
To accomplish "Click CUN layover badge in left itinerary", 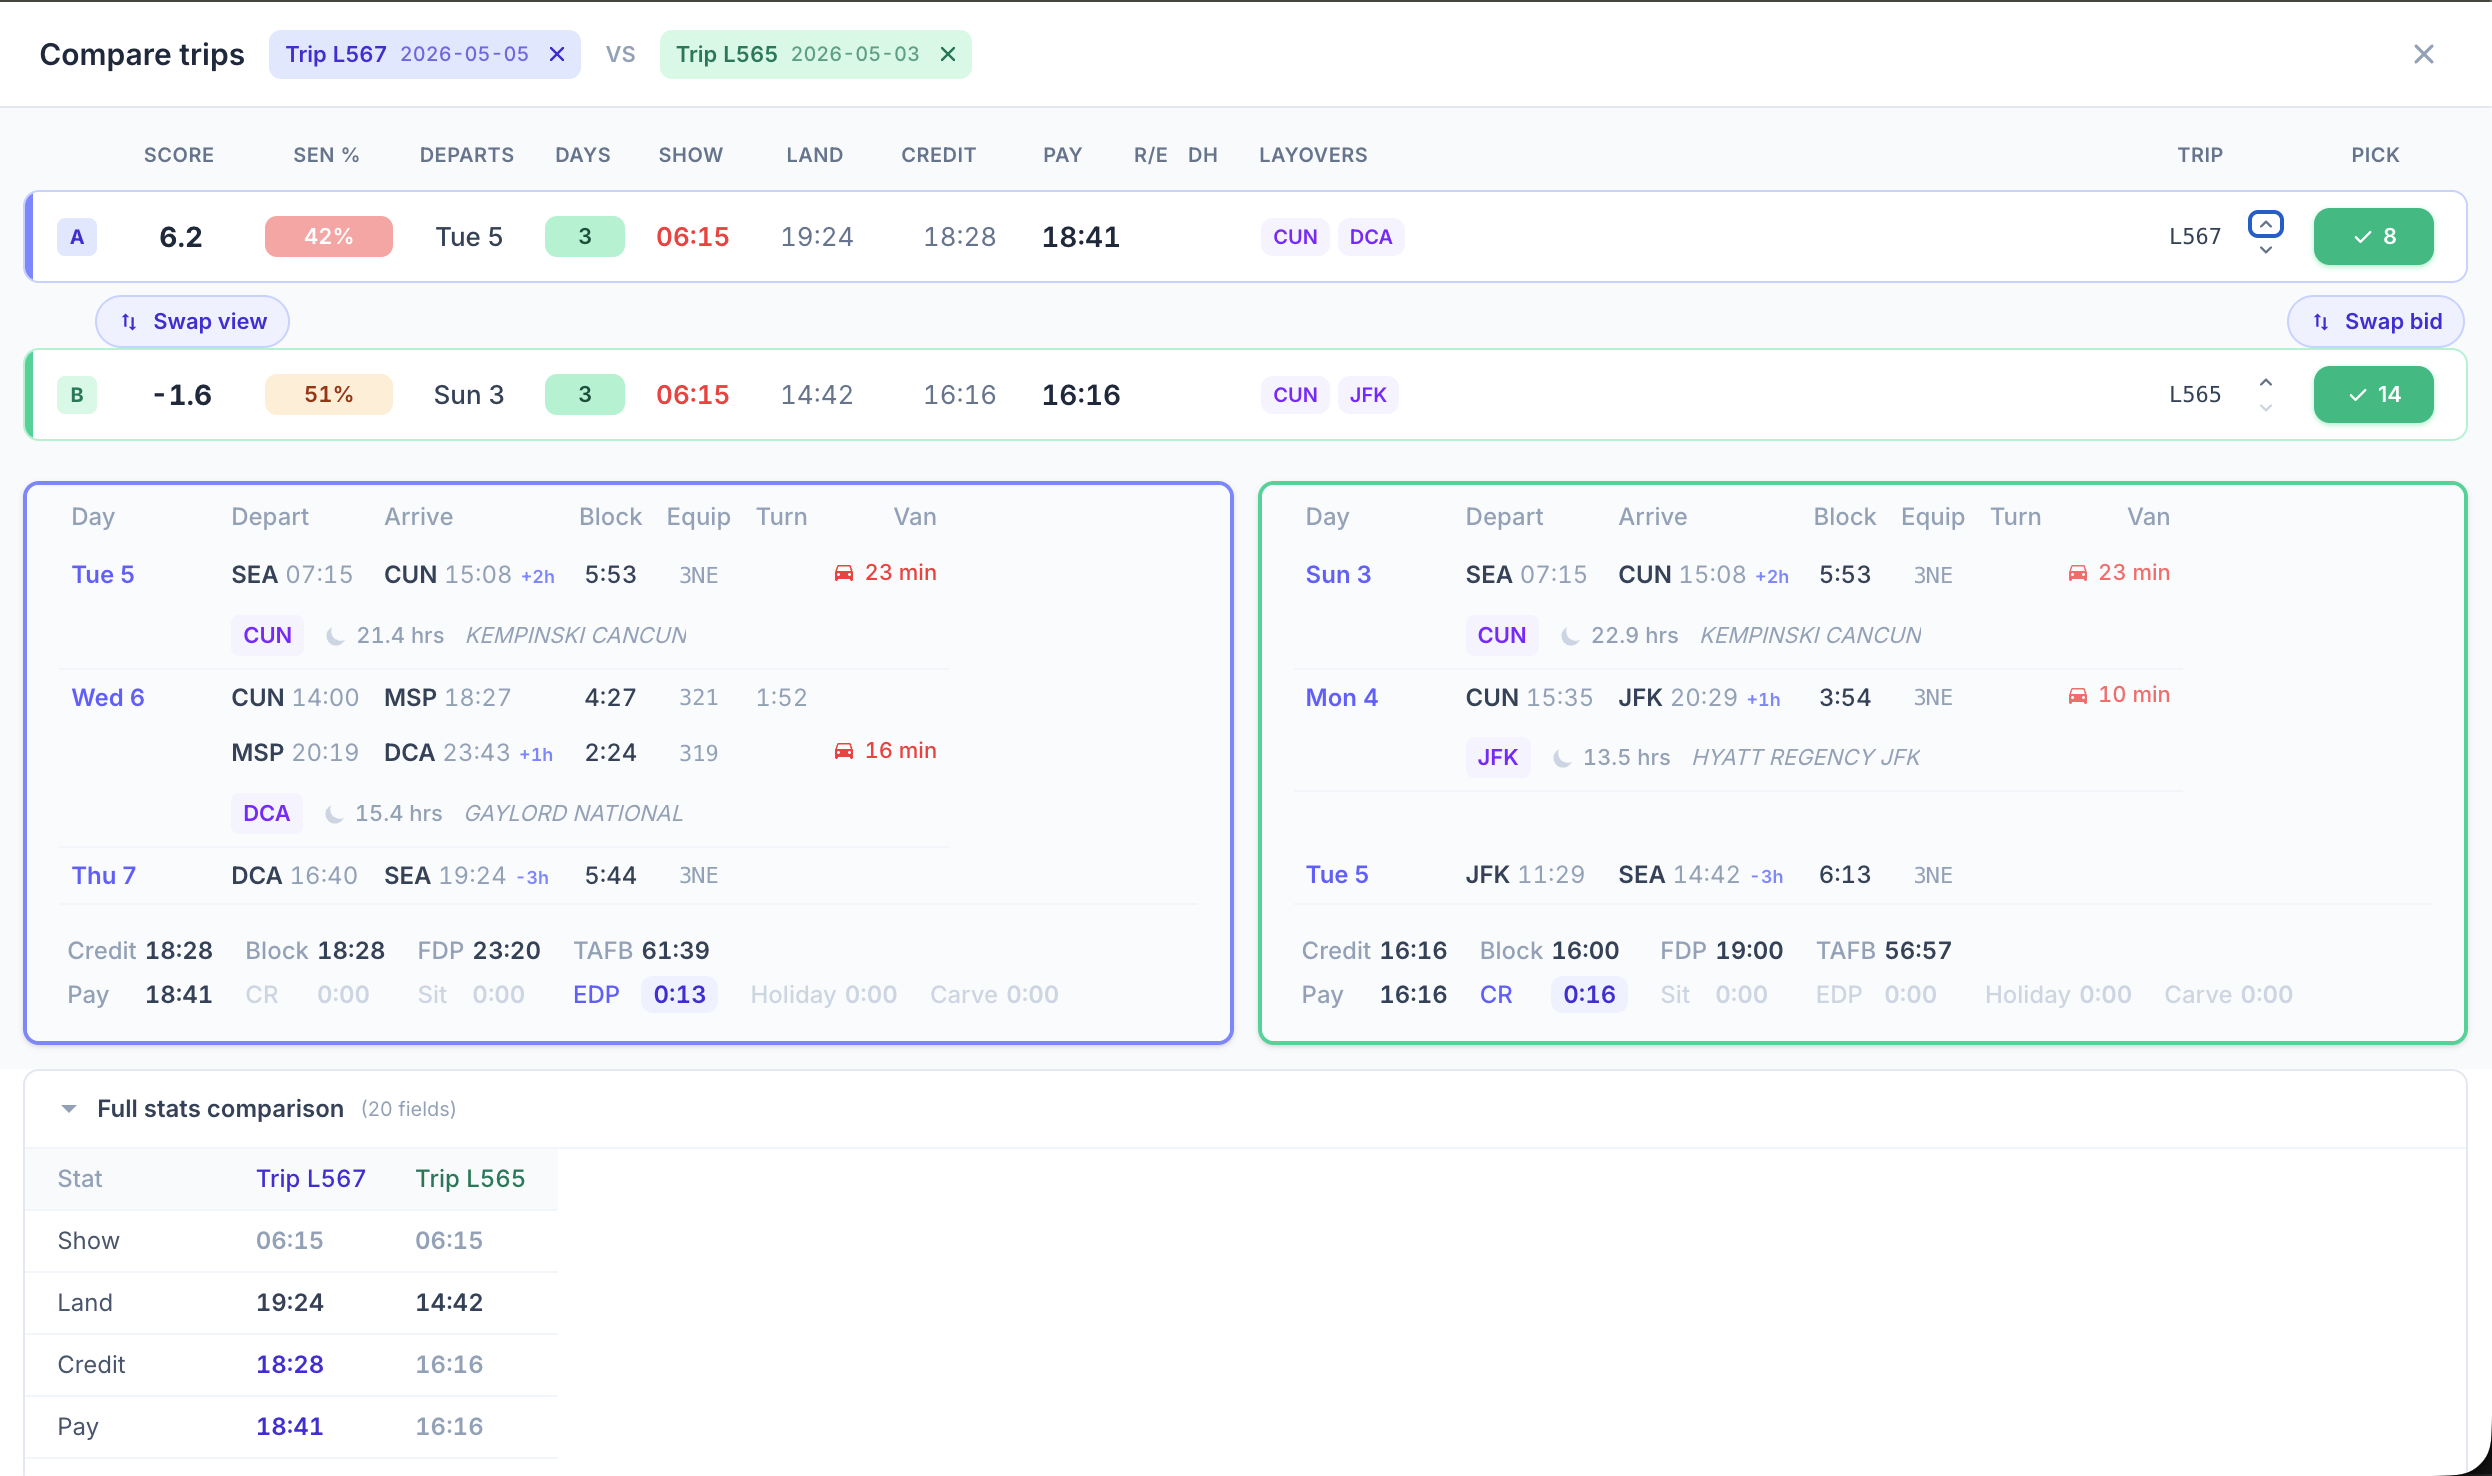I will coord(267,636).
